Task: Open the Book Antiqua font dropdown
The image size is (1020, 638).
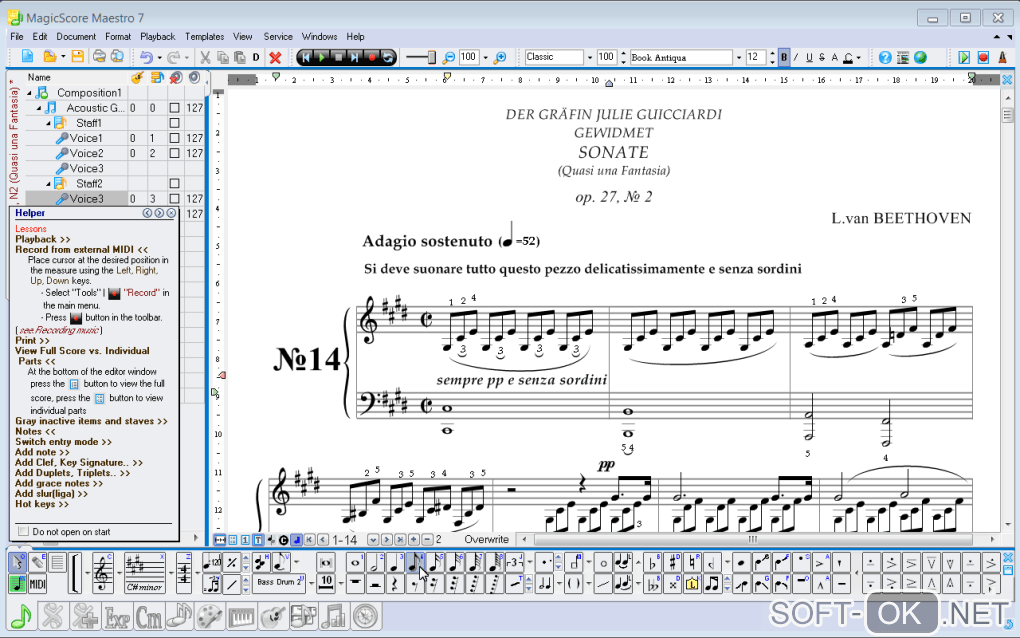Action: click(739, 57)
